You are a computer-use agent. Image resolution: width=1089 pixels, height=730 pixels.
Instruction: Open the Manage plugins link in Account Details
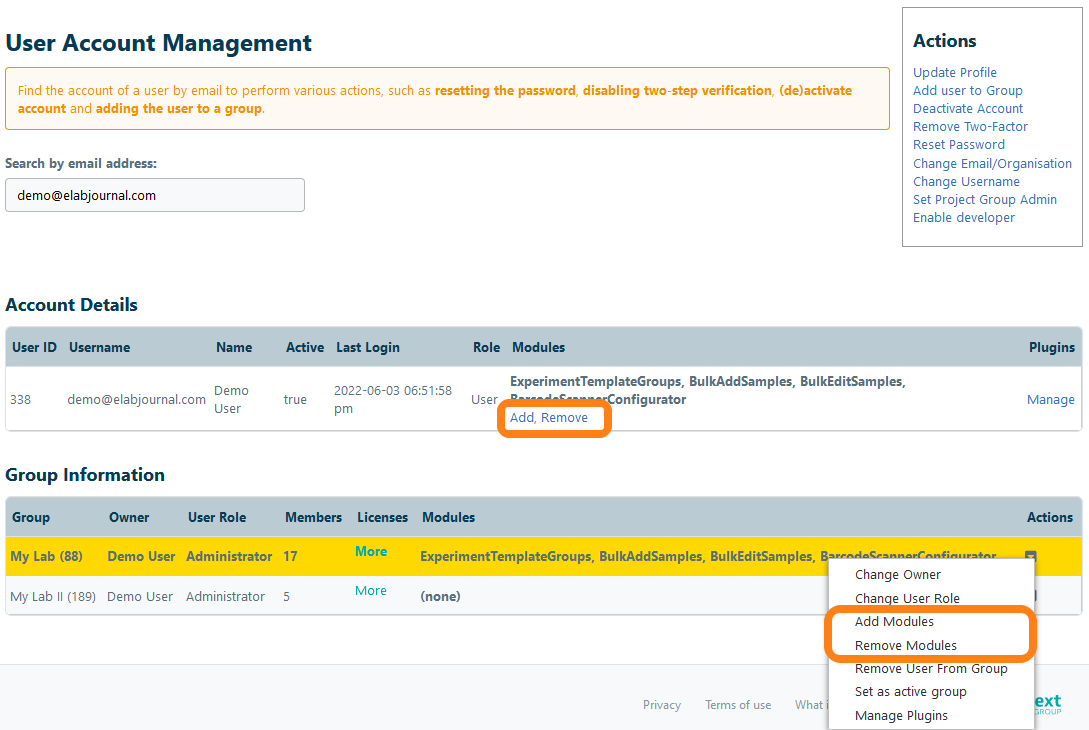(x=1050, y=400)
